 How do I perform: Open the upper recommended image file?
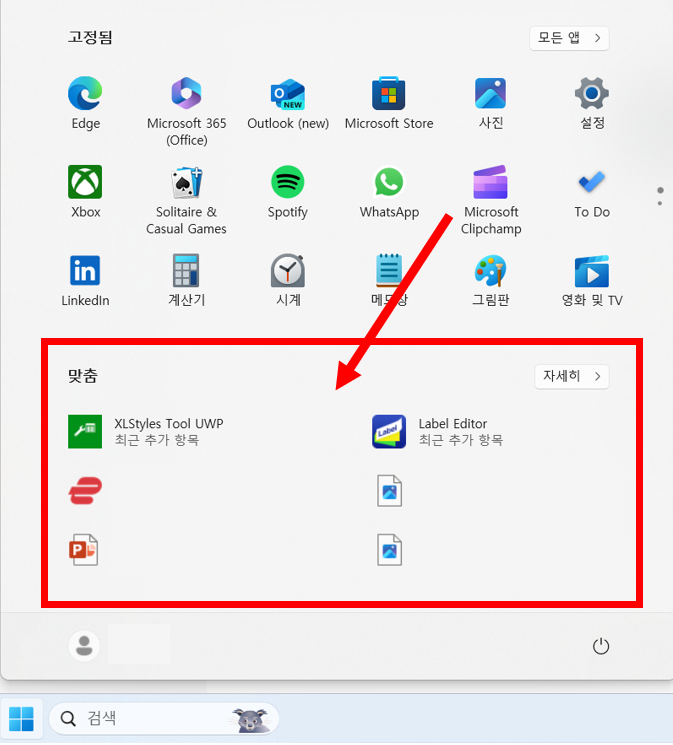click(x=389, y=491)
